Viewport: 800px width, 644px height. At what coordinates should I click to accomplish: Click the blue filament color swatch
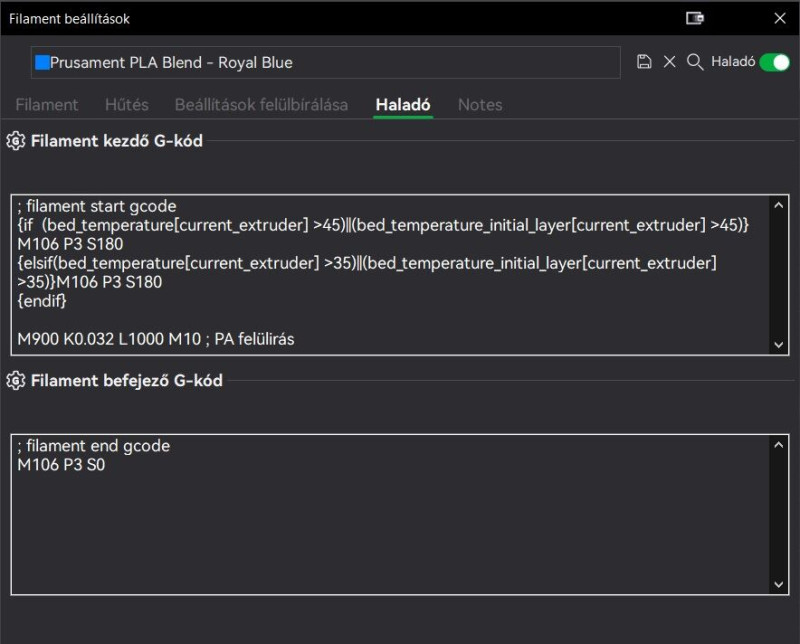[x=42, y=62]
